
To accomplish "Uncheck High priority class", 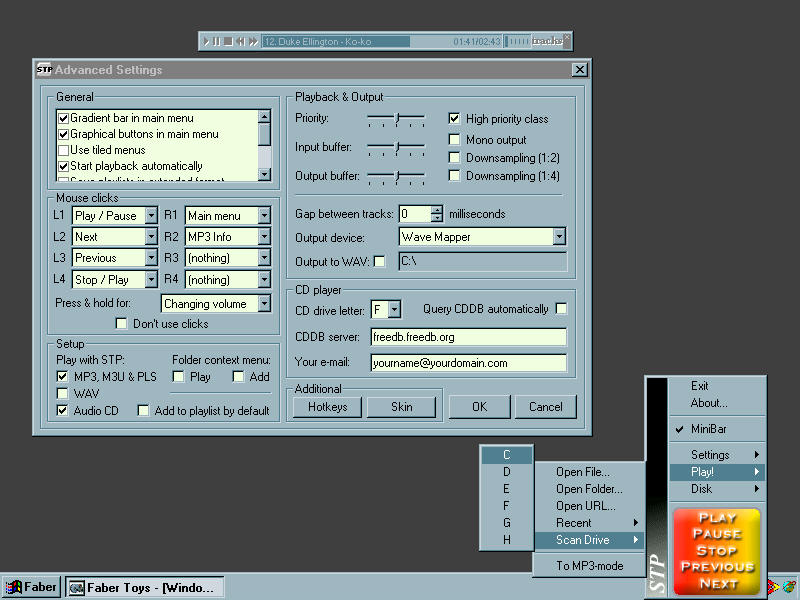I will (455, 118).
